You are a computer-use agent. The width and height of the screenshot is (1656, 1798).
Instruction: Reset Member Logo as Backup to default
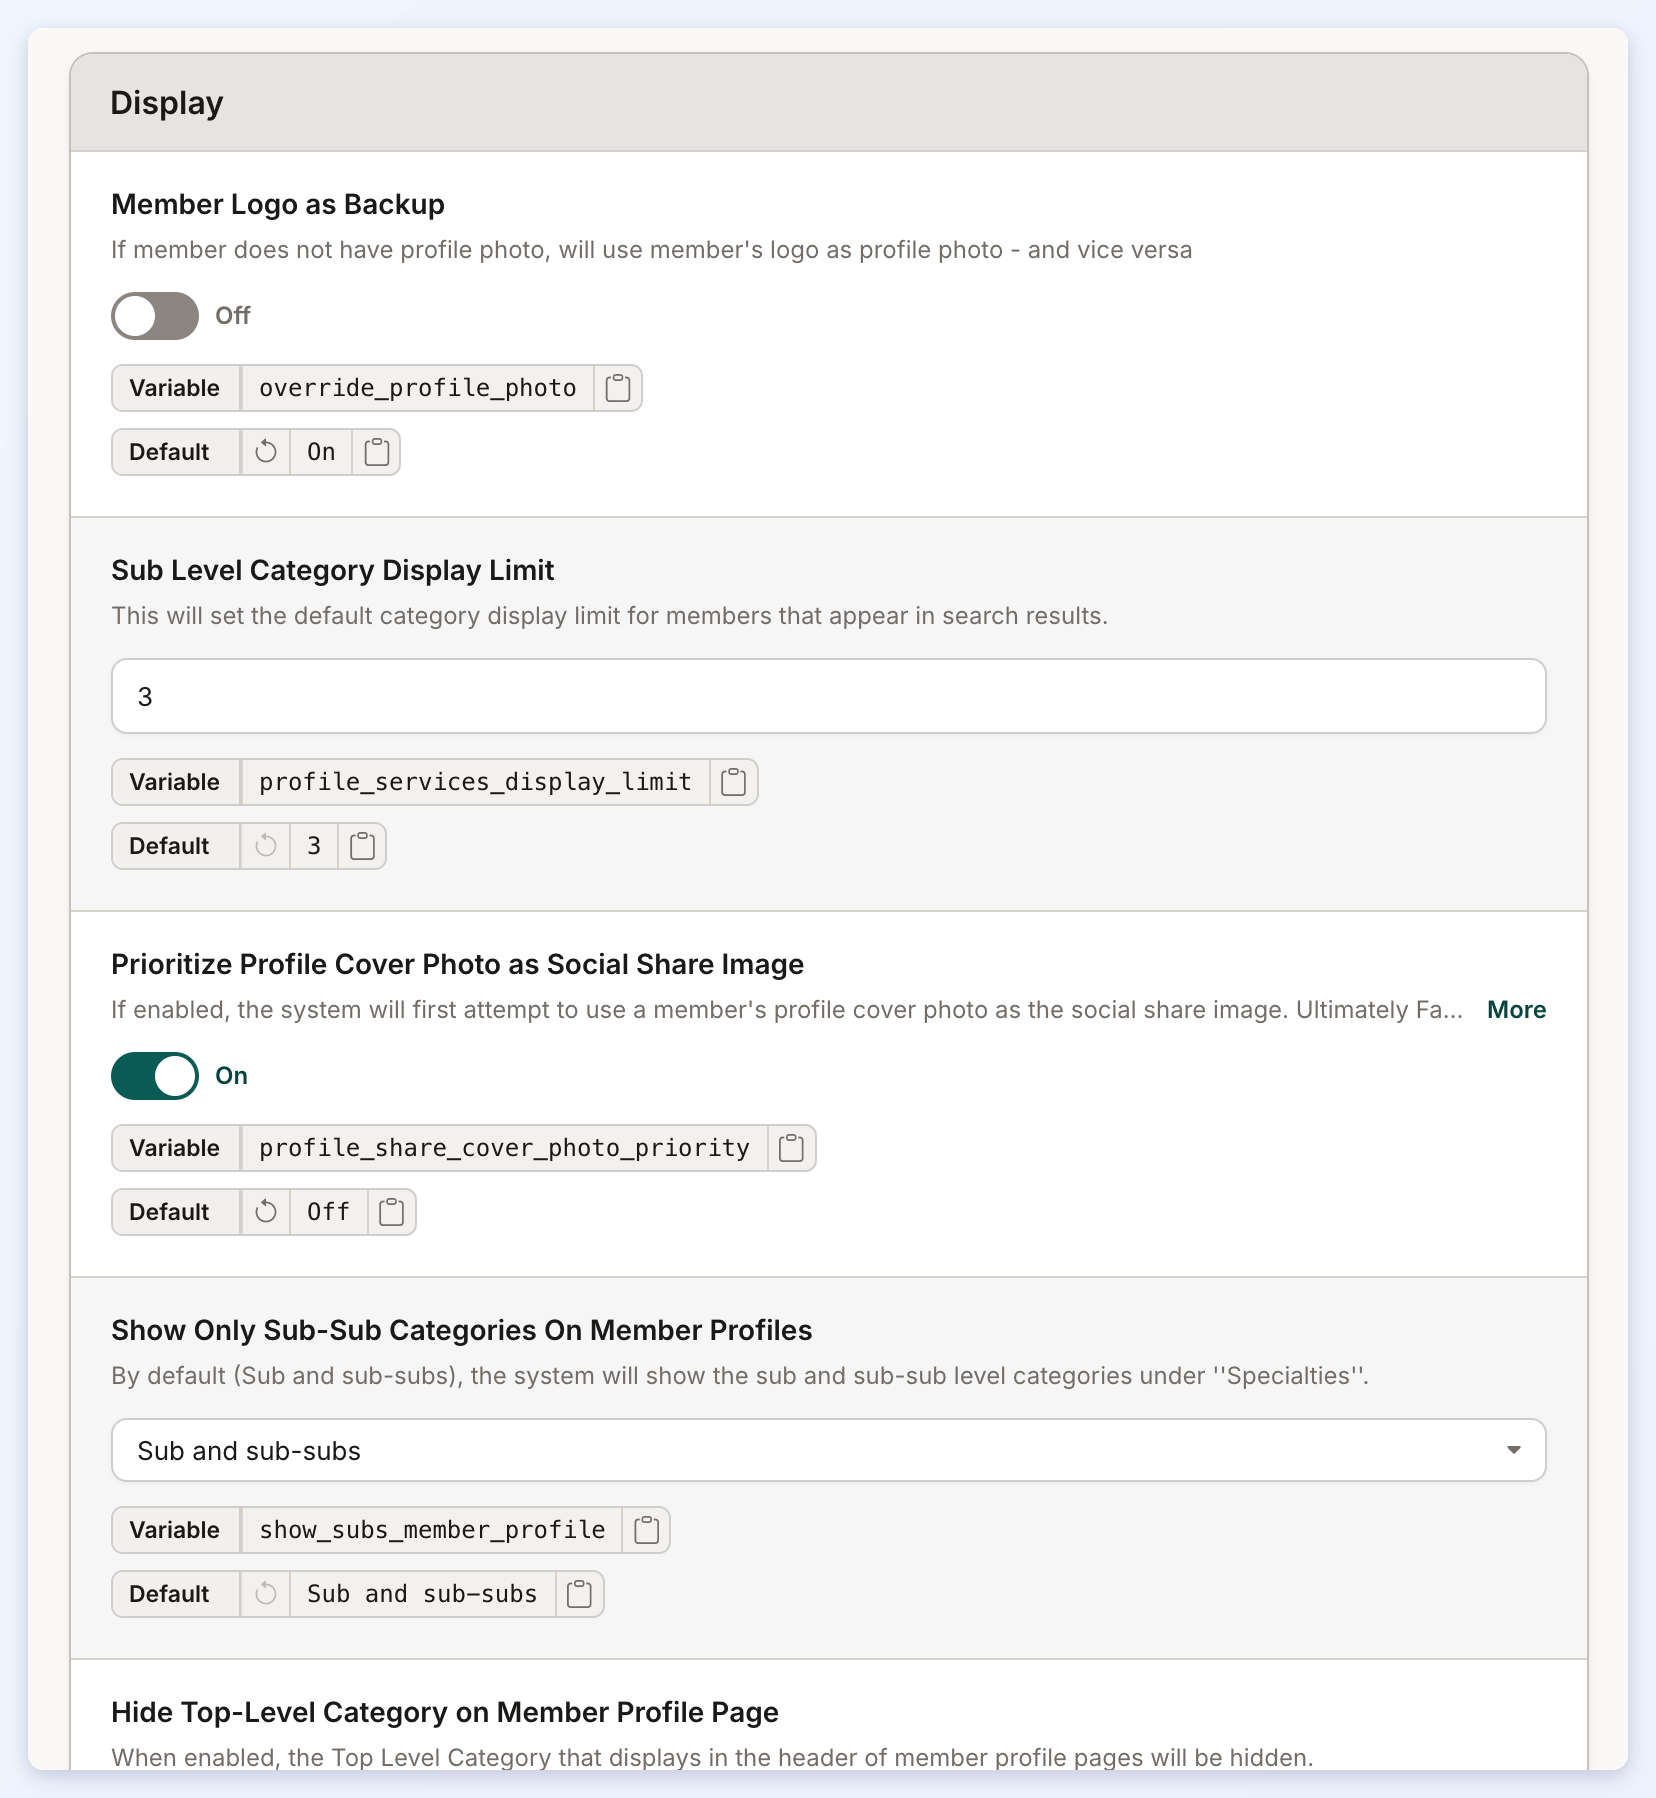click(x=266, y=452)
